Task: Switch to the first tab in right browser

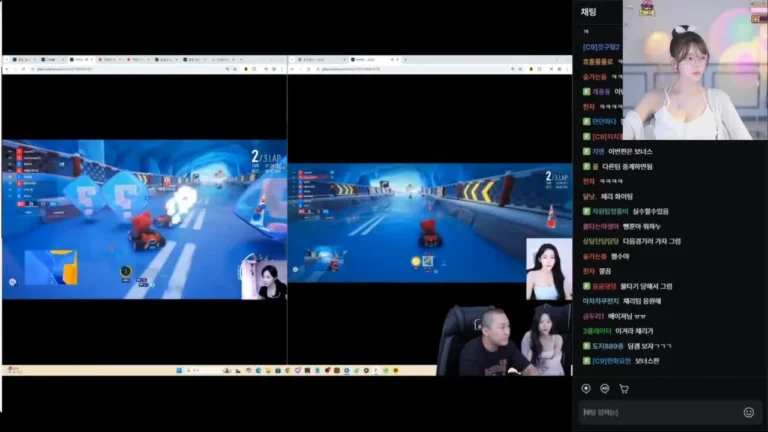Action: [x=321, y=60]
